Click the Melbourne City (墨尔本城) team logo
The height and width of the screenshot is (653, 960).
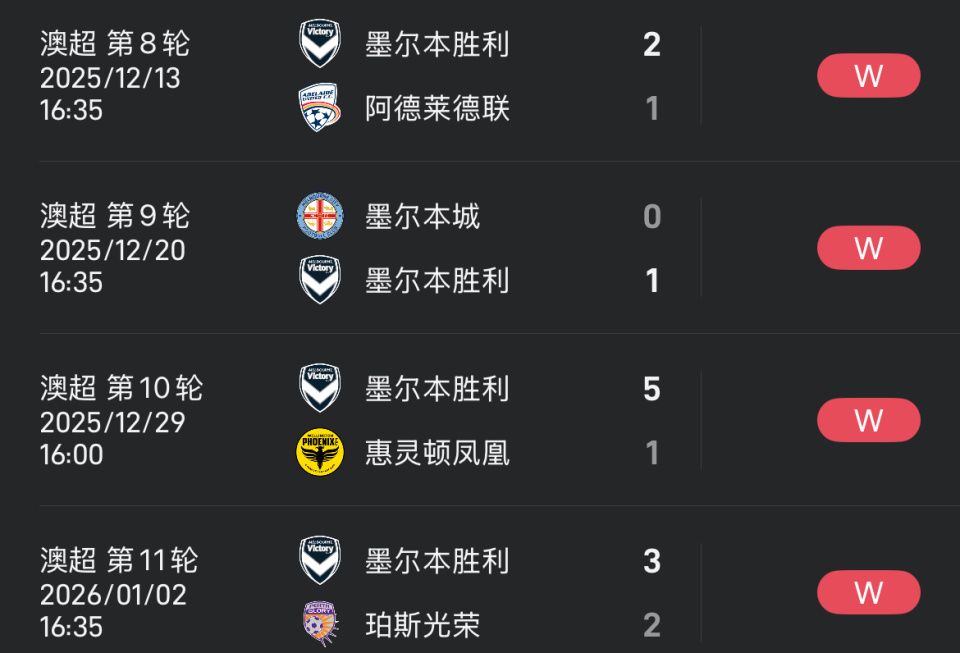click(320, 216)
